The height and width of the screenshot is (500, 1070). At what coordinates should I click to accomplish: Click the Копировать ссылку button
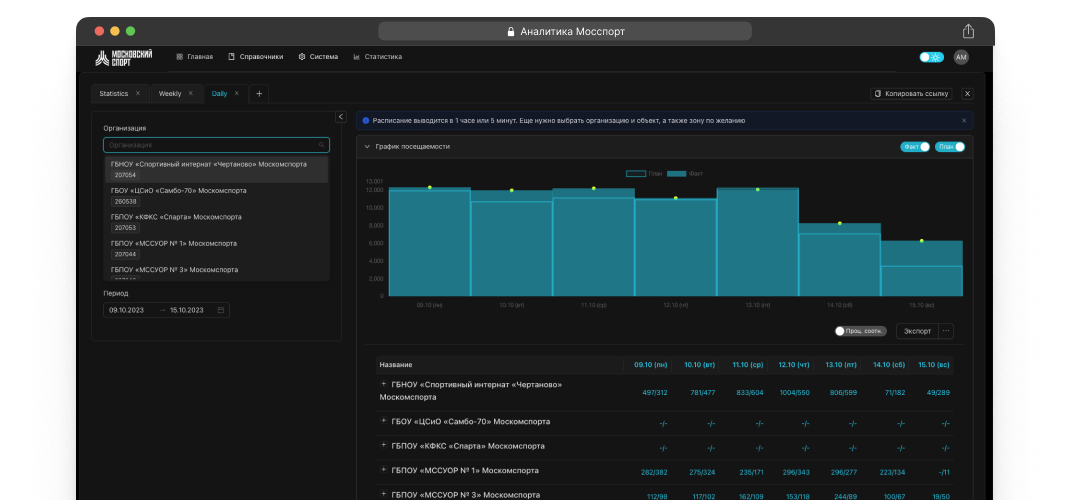tap(911, 93)
